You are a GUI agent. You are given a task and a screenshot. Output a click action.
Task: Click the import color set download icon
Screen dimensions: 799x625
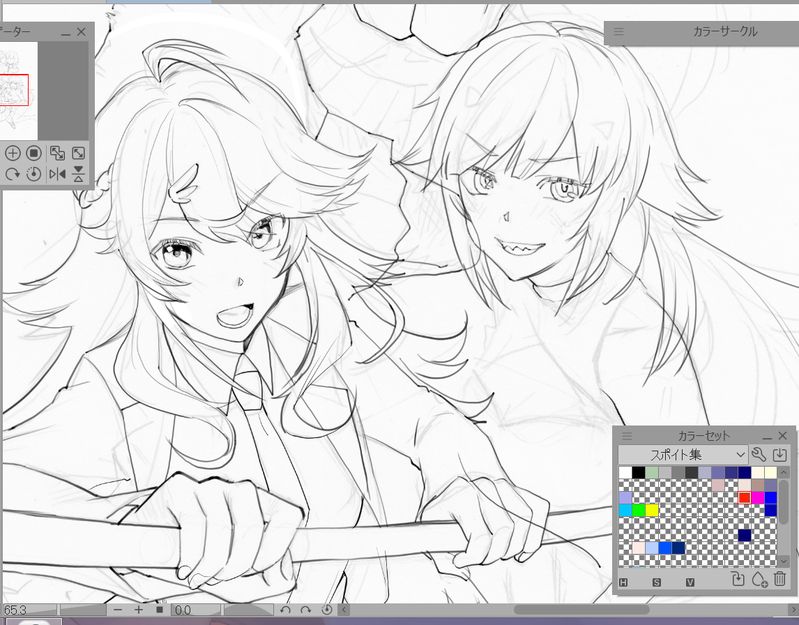pos(780,454)
